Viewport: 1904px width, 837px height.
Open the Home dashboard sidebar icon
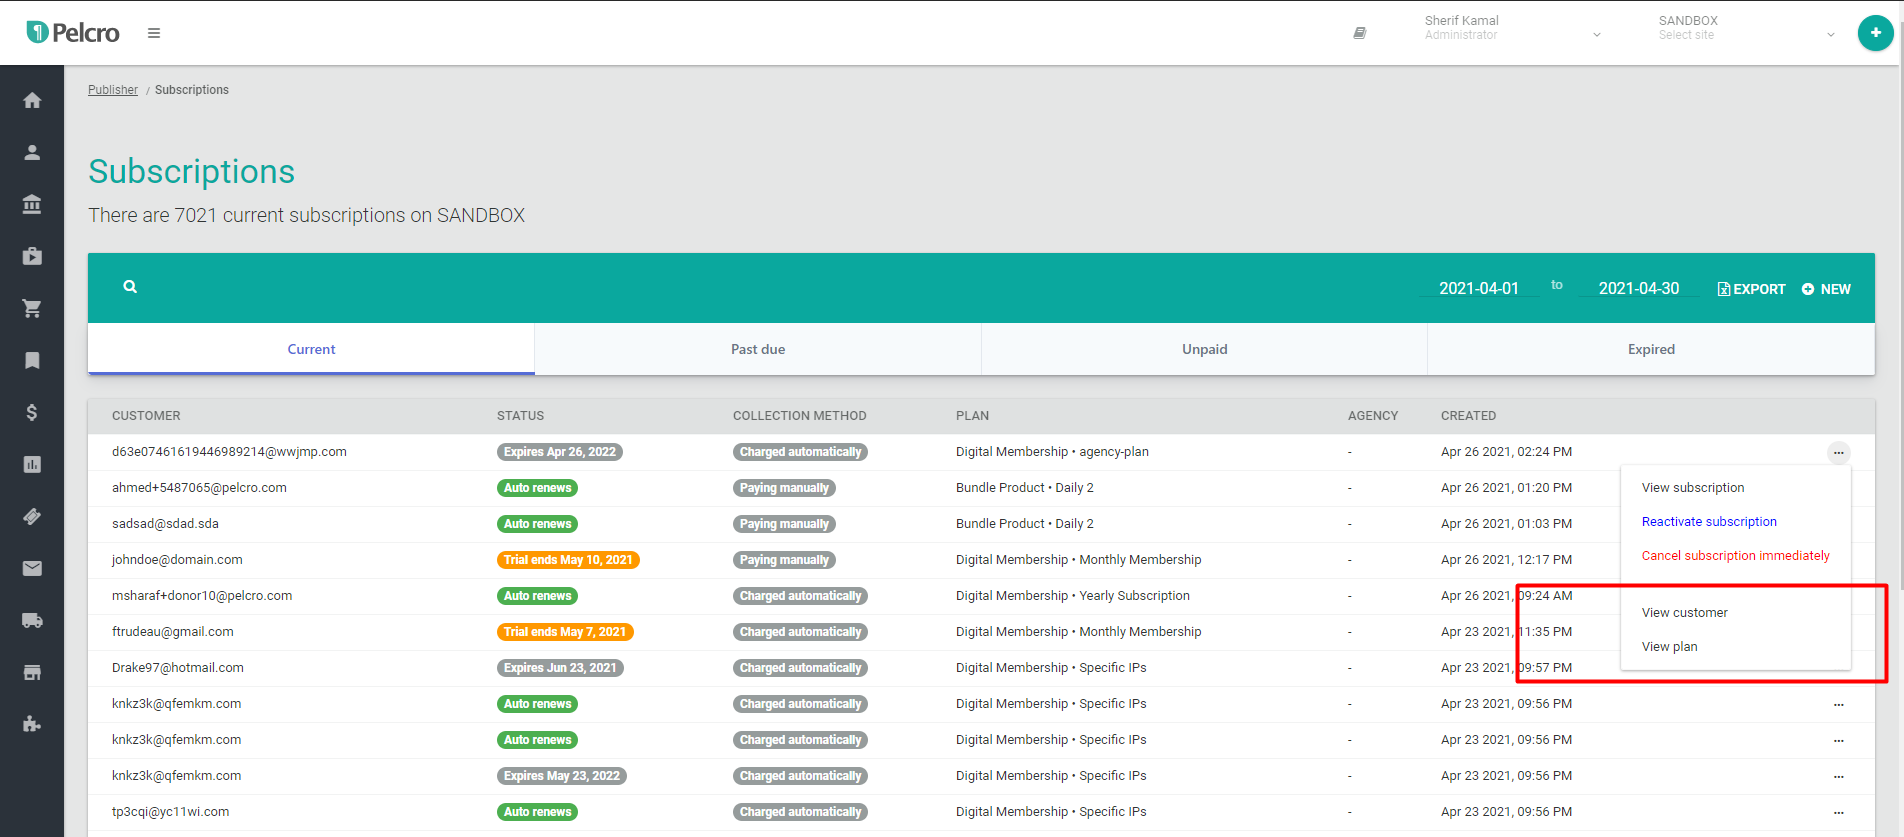[32, 100]
